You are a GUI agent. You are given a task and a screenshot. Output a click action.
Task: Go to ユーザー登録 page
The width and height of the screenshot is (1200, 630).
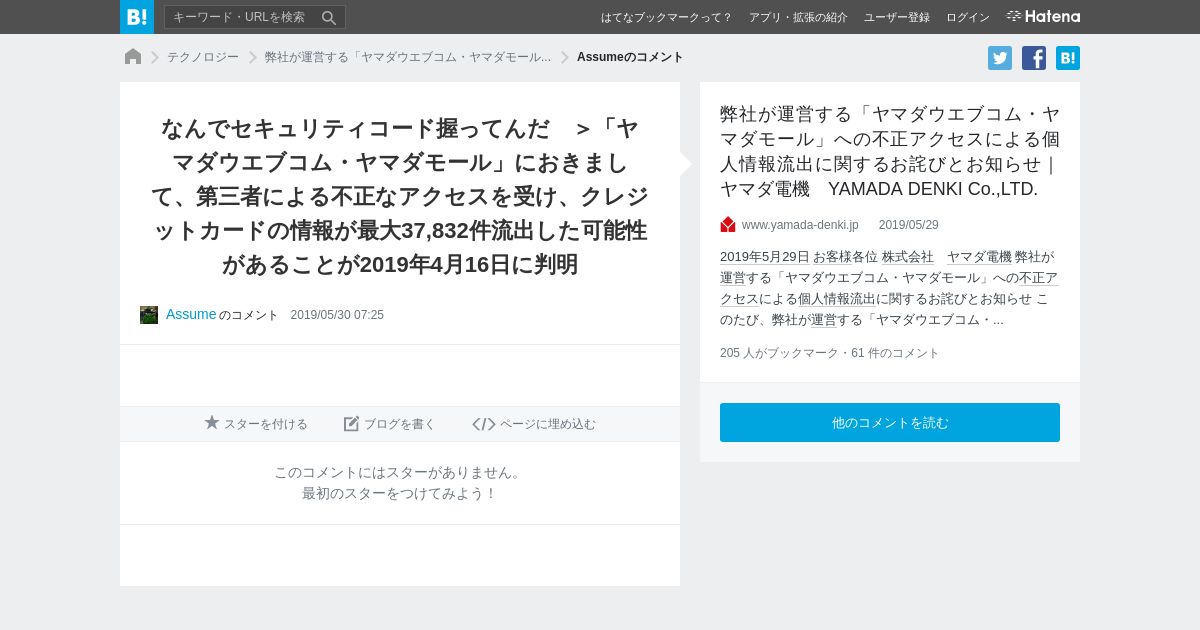(x=897, y=17)
